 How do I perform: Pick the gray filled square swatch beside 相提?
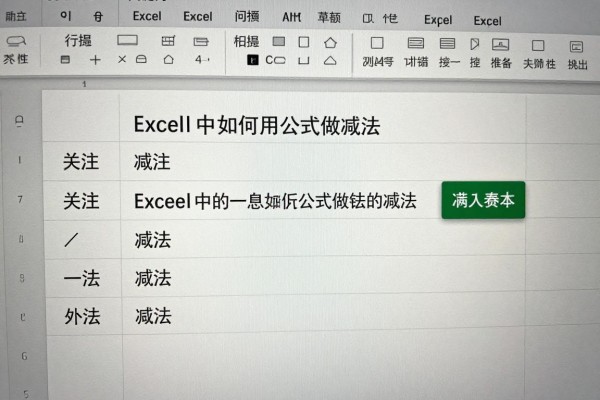pos(279,41)
